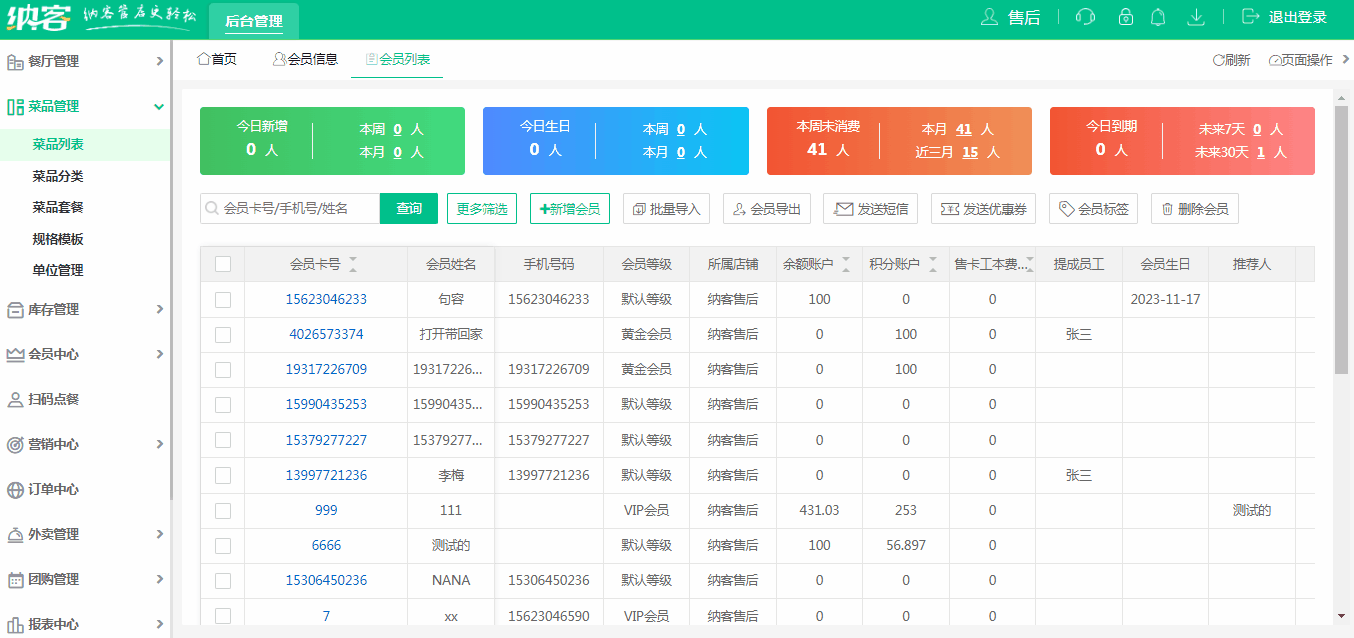
Task: Click the download icon in the header
Action: [x=1195, y=17]
